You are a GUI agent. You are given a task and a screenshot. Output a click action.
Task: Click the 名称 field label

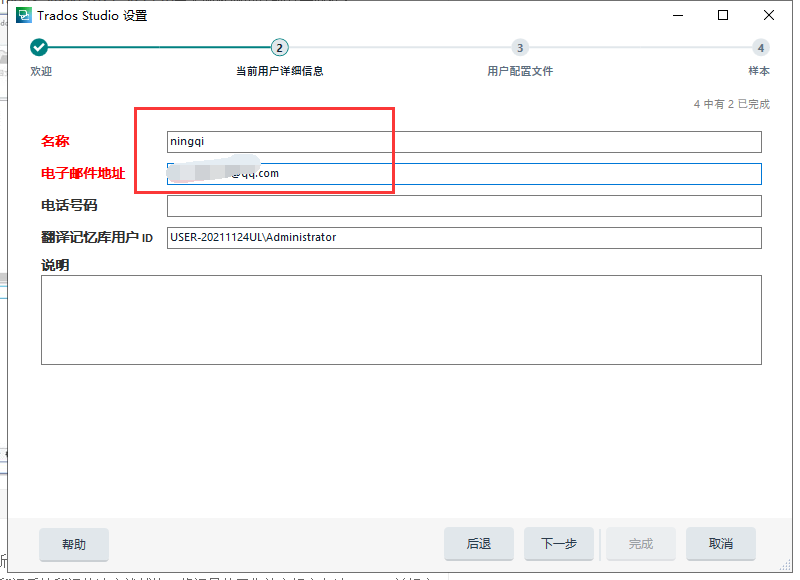pyautogui.click(x=55, y=141)
